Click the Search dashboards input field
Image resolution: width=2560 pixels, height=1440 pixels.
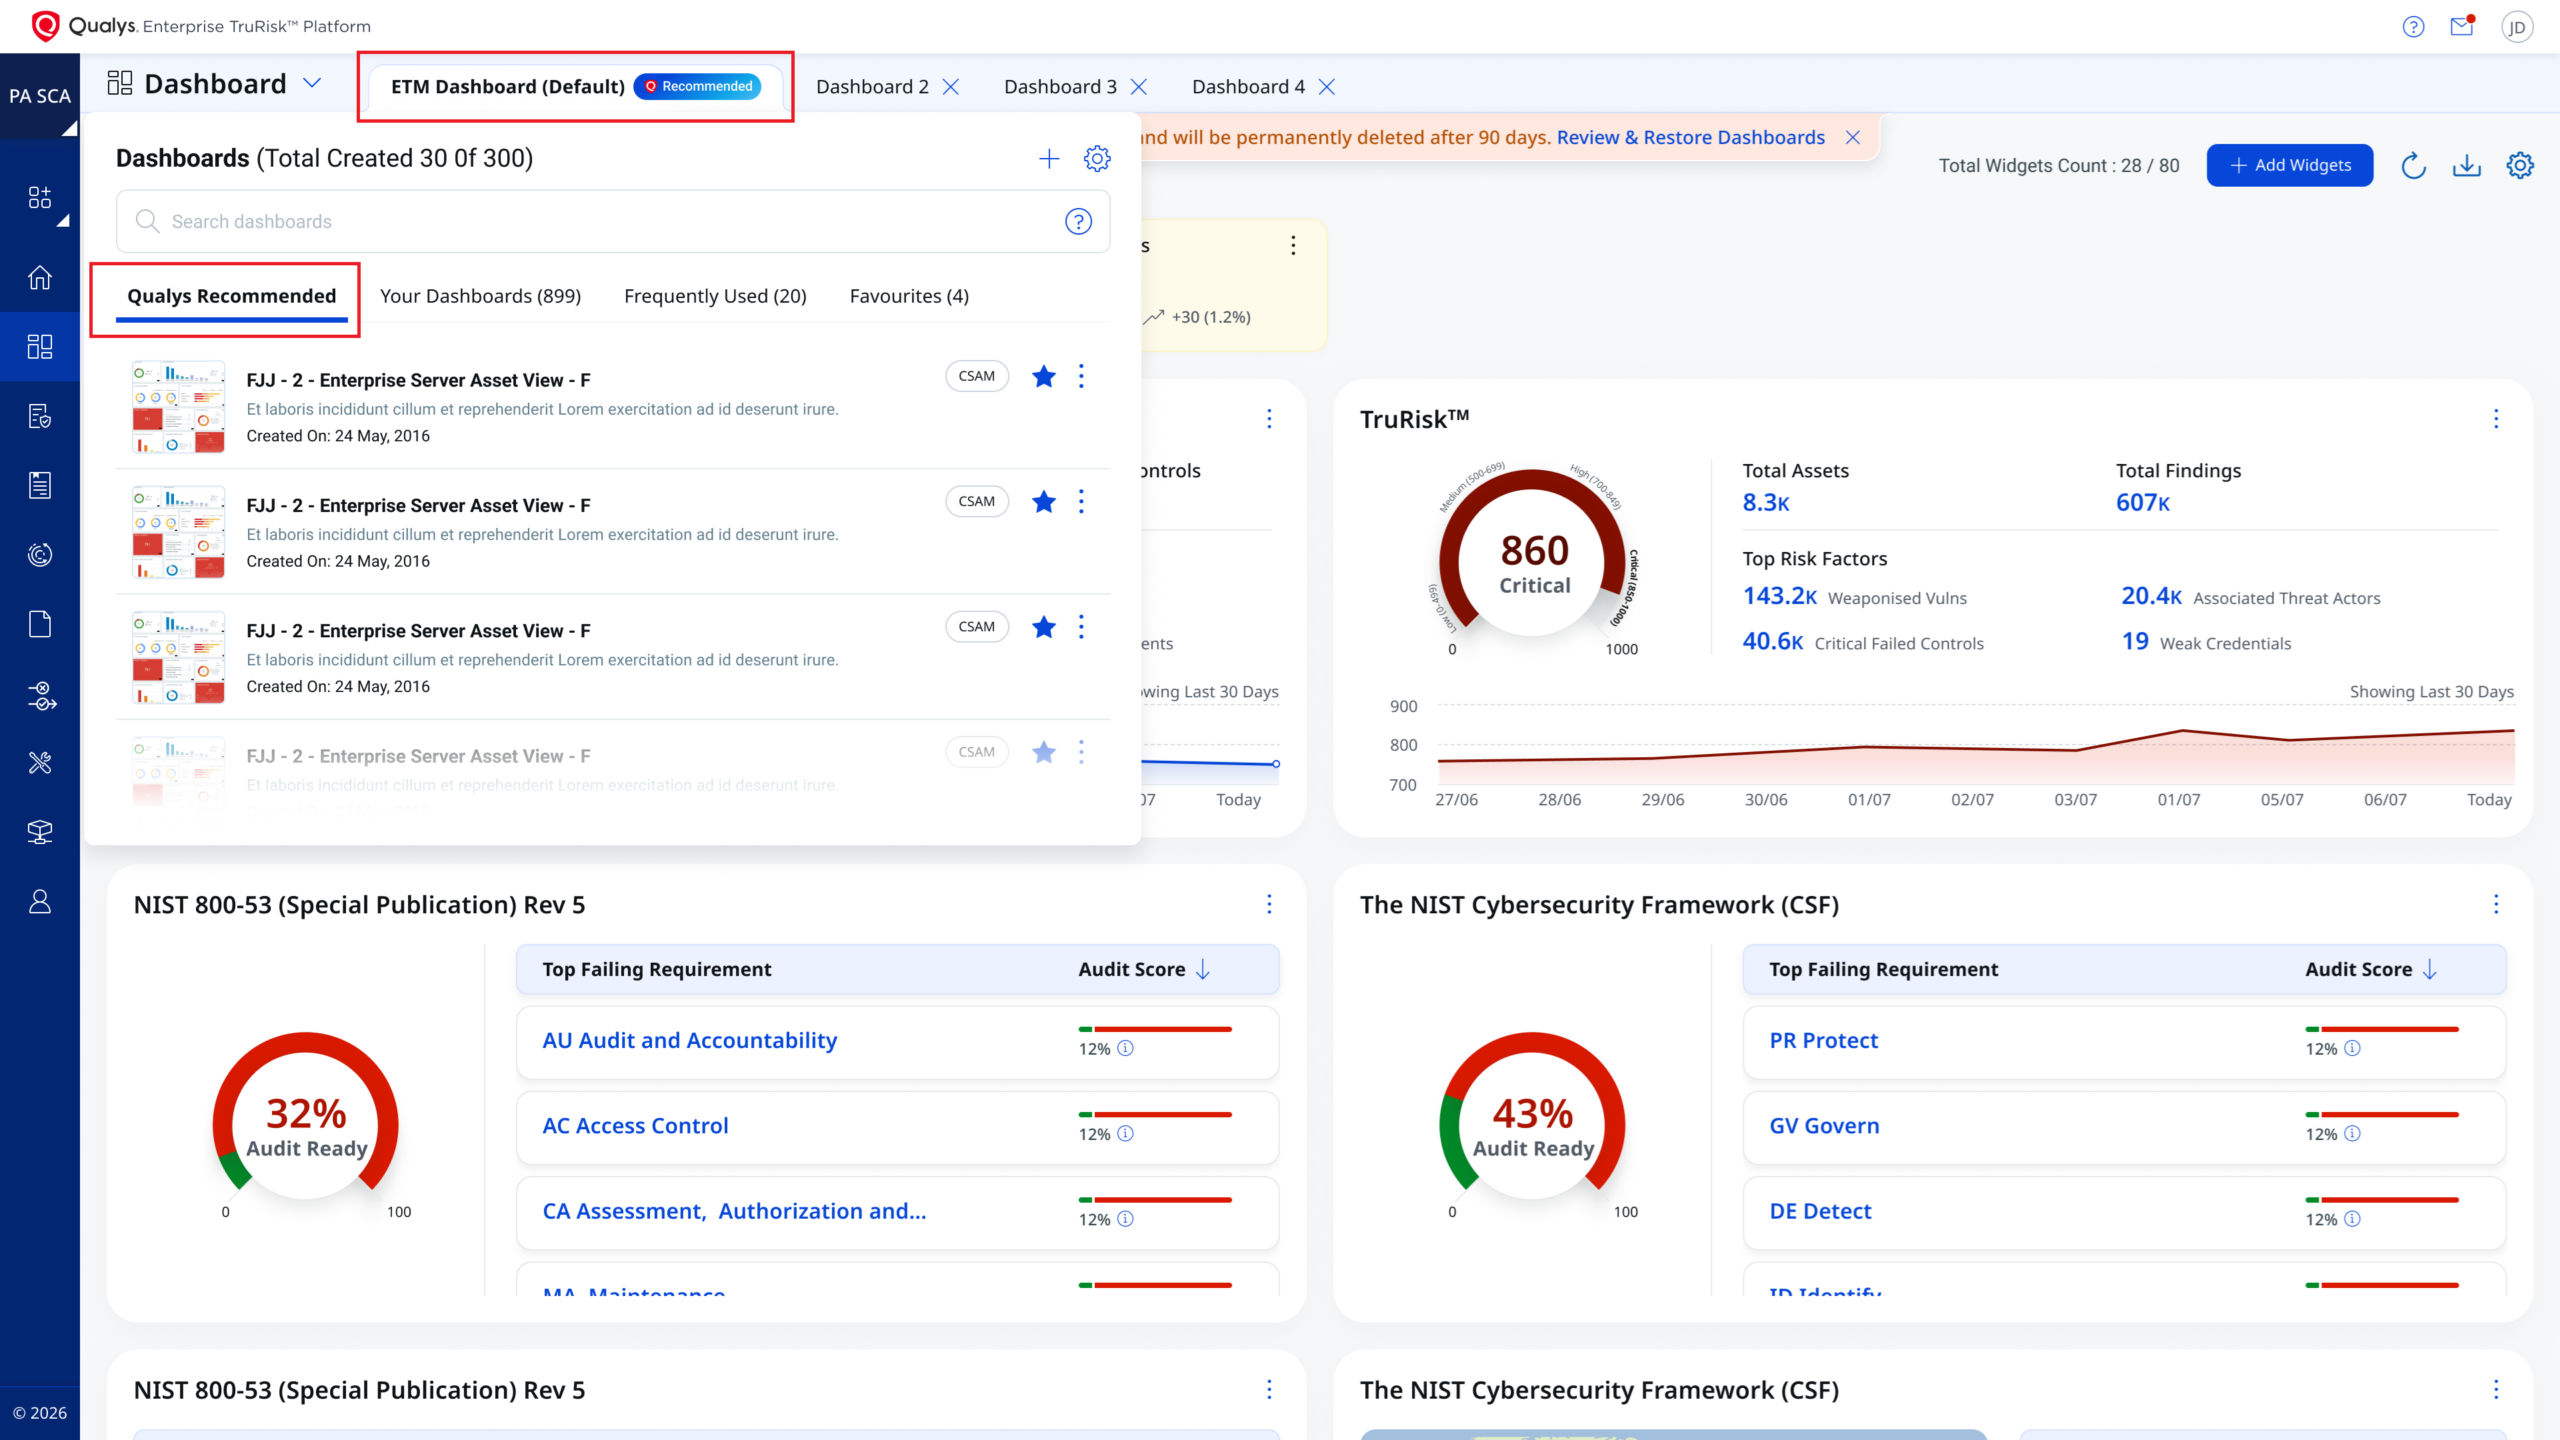[612, 221]
